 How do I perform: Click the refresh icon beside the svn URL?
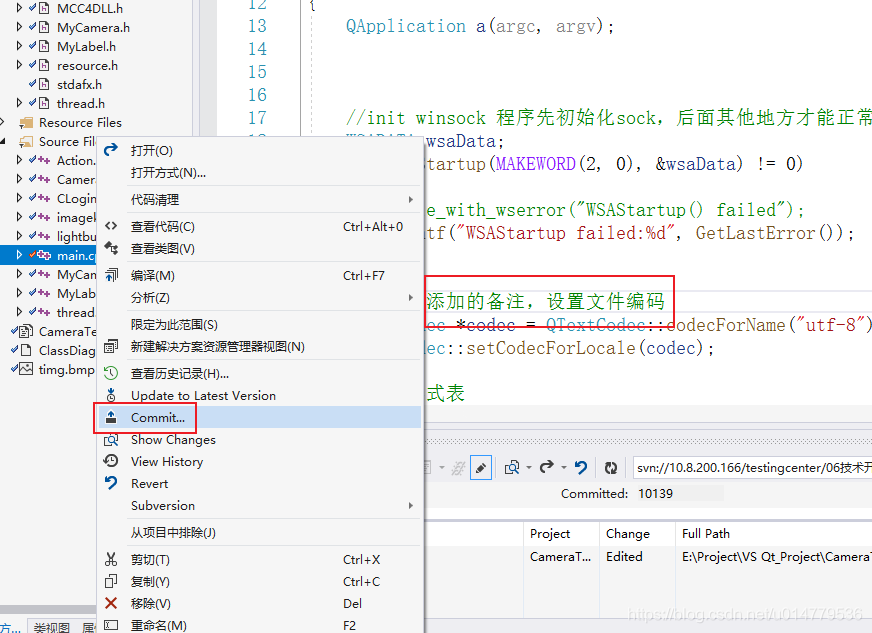(x=609, y=467)
